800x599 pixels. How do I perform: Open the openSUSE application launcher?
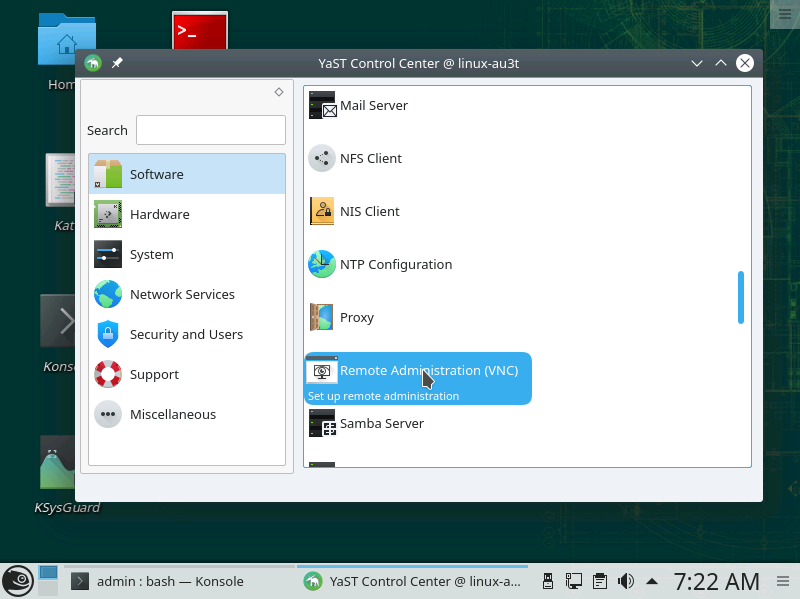(x=18, y=581)
